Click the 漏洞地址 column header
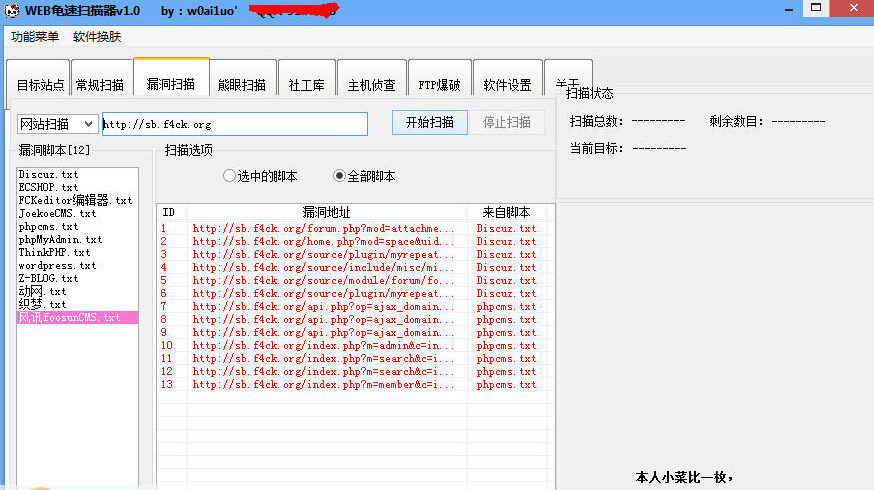The height and width of the screenshot is (490, 874). (x=327, y=212)
